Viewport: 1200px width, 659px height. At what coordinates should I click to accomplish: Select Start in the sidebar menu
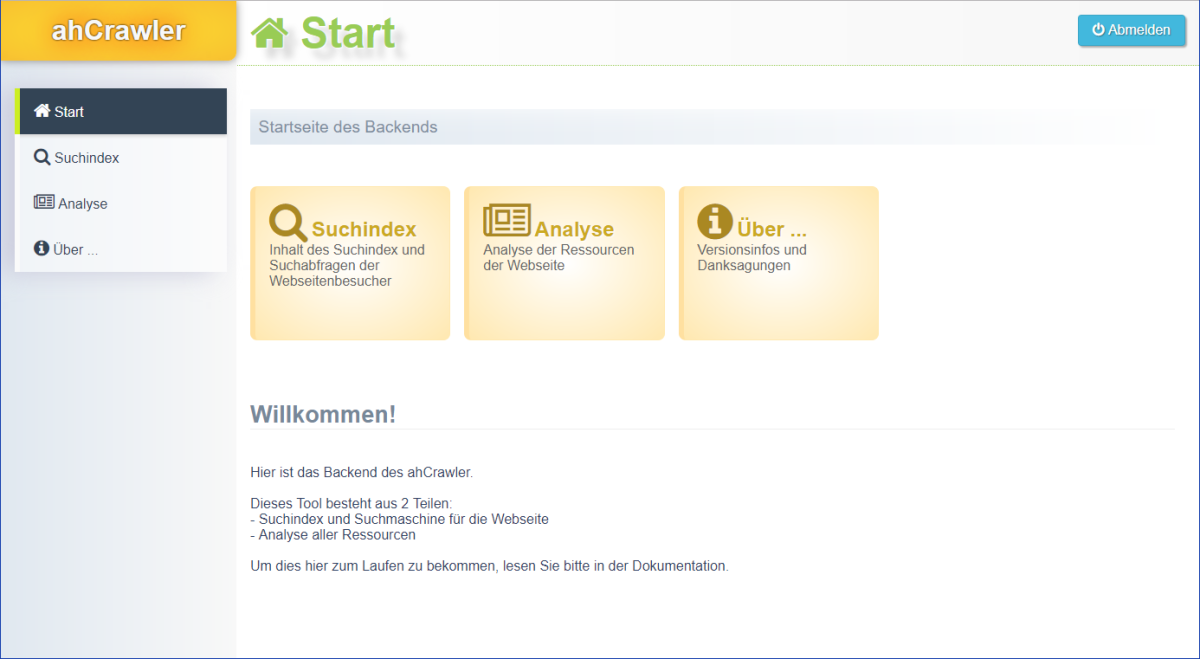(x=121, y=111)
